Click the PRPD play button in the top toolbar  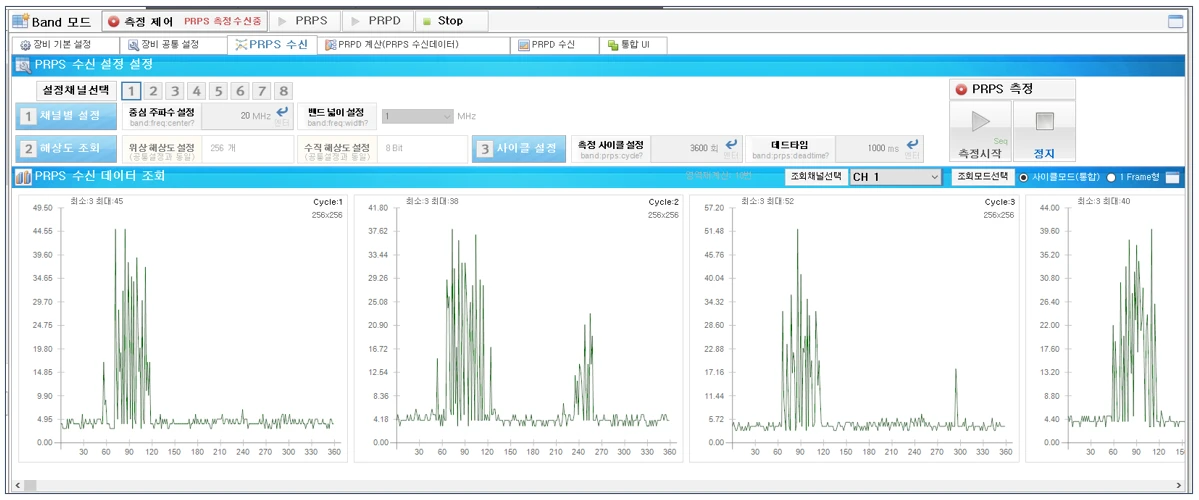coord(376,21)
